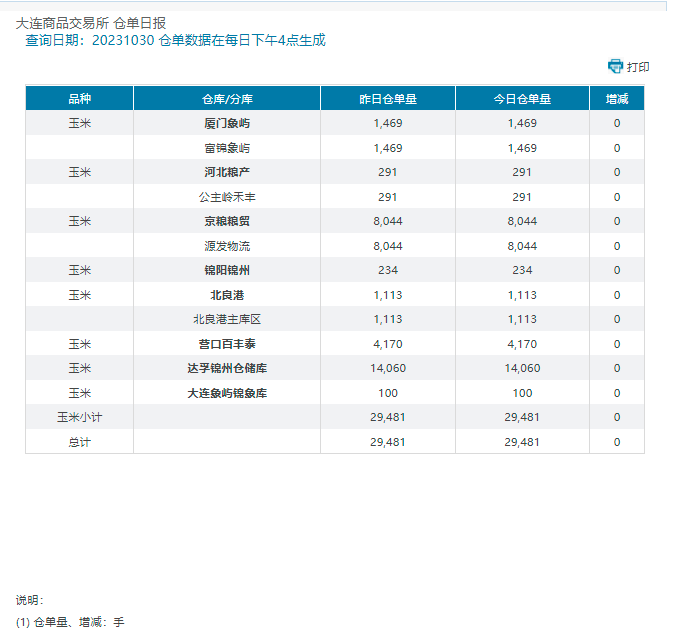Click the 公主岭禾丰 sub-warehouse entry

coord(227,197)
